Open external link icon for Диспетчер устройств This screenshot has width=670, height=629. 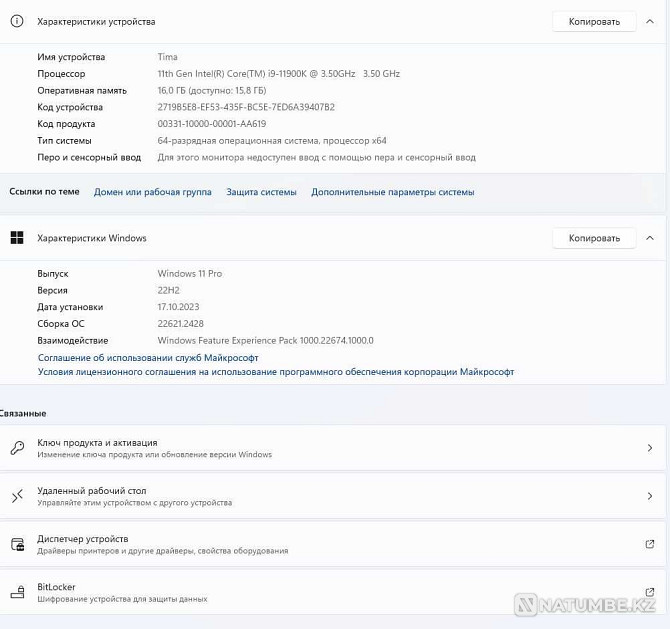click(x=649, y=544)
